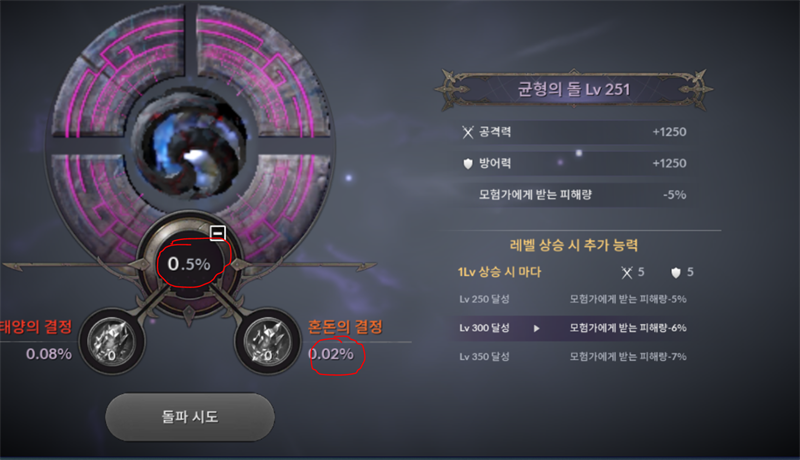Click the minus button above the 0.5% gauge
This screenshot has width=800, height=460.
click(x=218, y=233)
